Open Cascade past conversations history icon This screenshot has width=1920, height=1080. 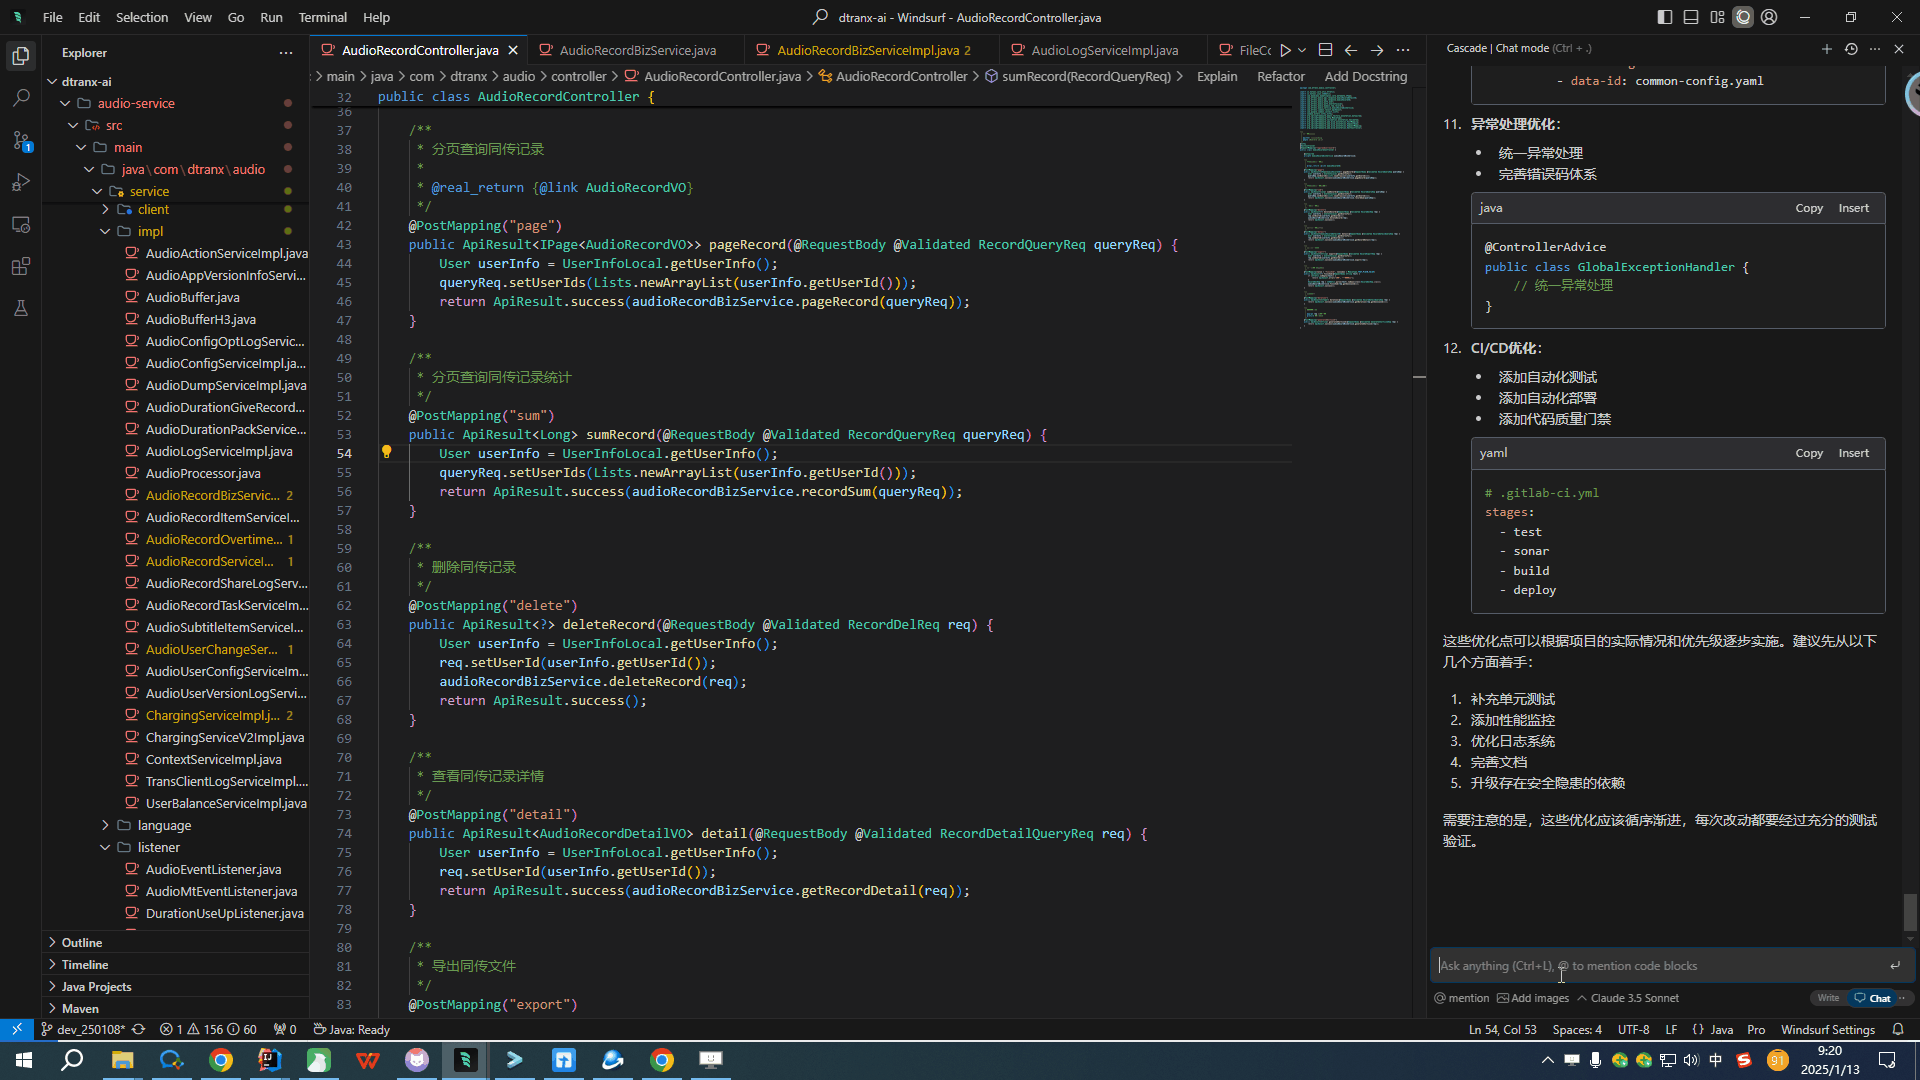click(x=1851, y=48)
